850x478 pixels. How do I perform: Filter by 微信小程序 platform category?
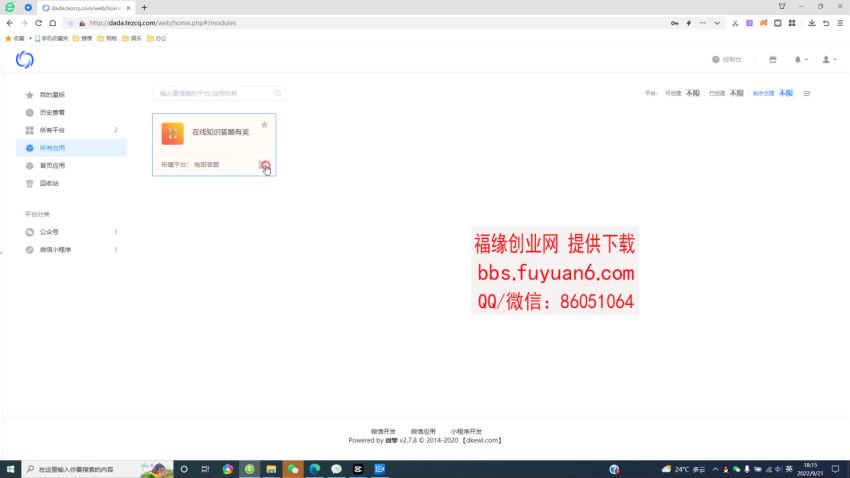point(55,249)
